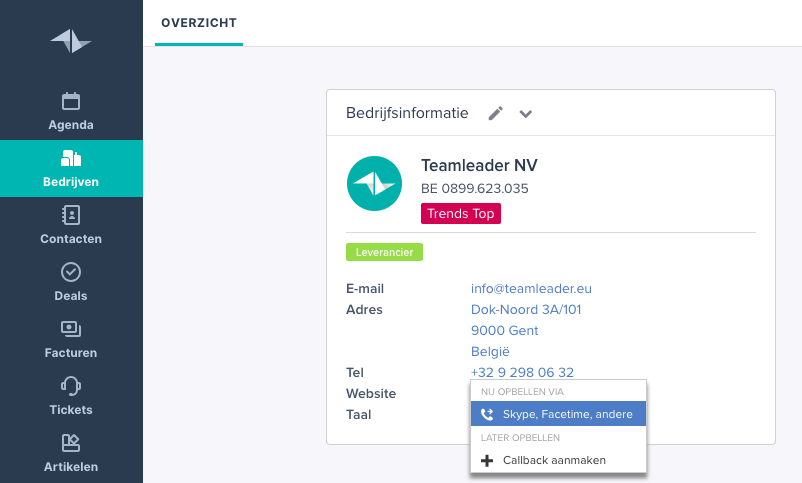Click the E-mail field label
Screen dimensions: 802x483
coord(365,289)
